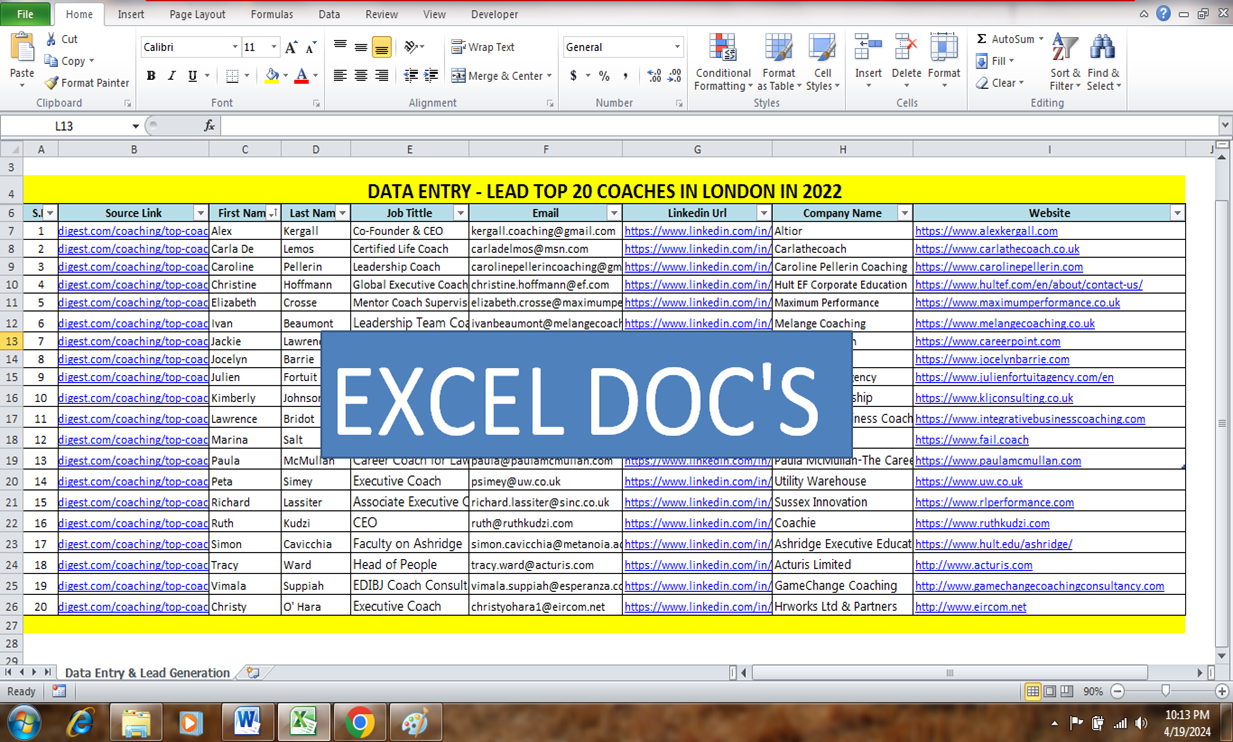Switch to the Page Layout ribbon tab
This screenshot has width=1233, height=742.
(x=197, y=14)
